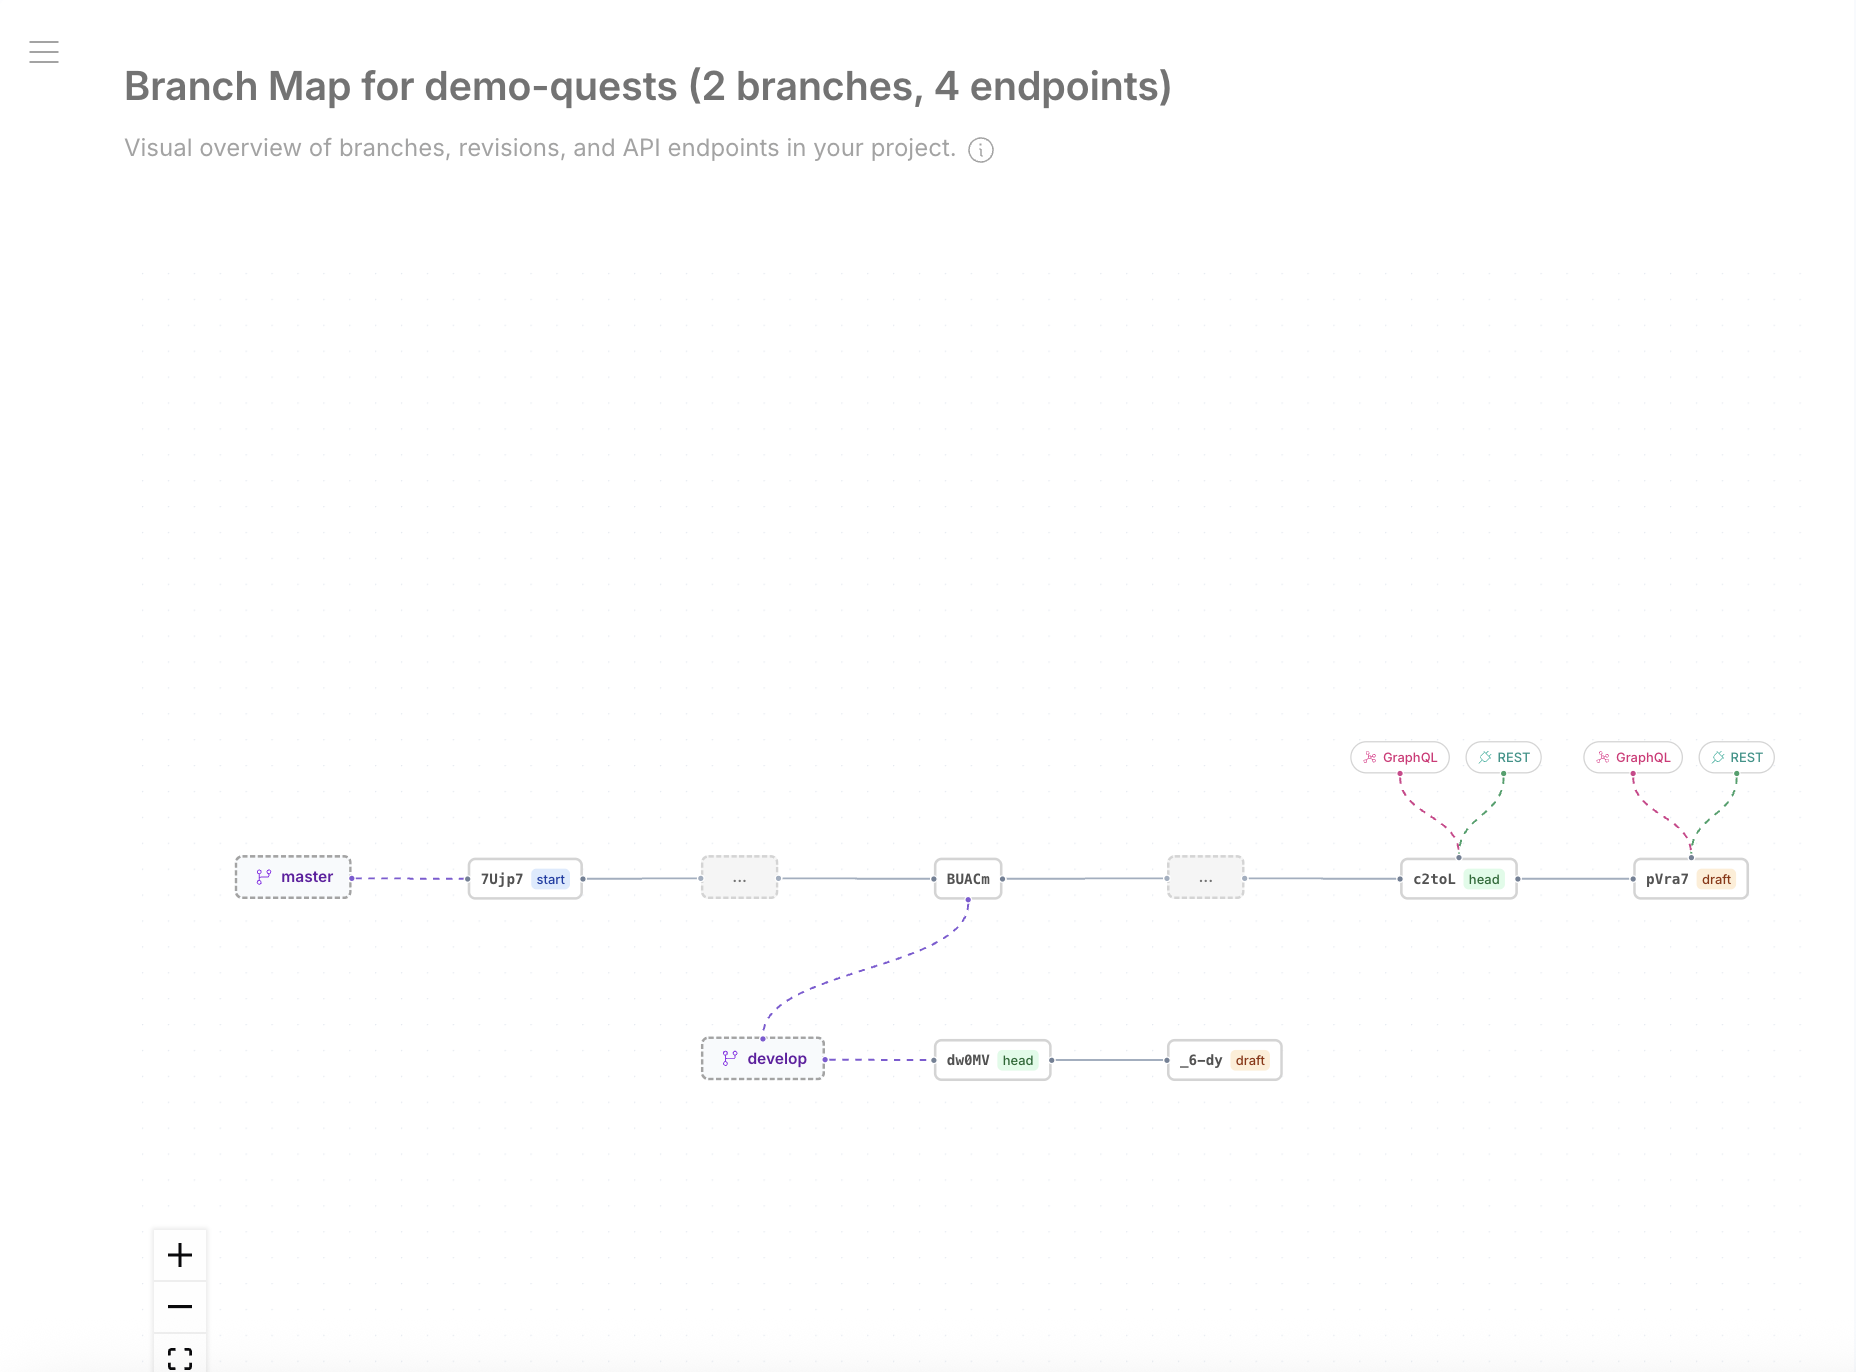Image resolution: width=1856 pixels, height=1372 pixels.
Task: Select the develop branch node
Action: (762, 1058)
